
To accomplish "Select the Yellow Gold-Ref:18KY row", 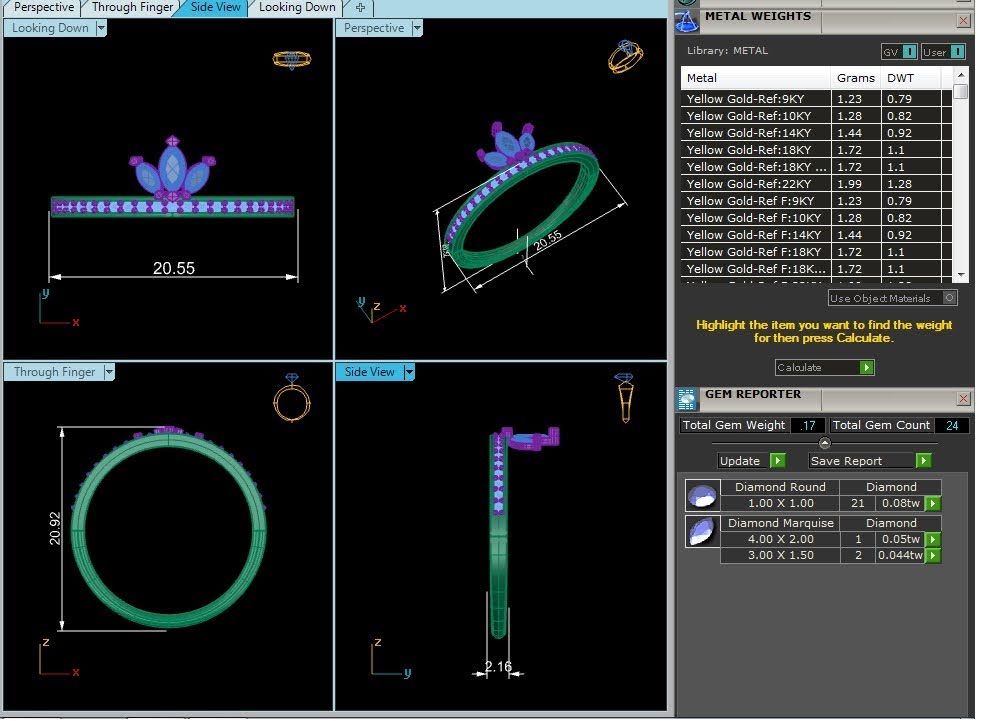I will tap(816, 150).
